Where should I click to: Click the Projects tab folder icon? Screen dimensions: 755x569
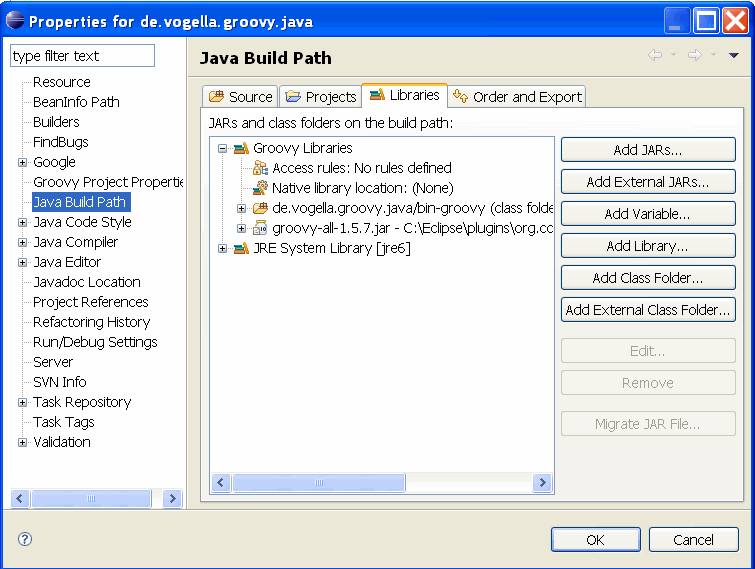pyautogui.click(x=293, y=96)
